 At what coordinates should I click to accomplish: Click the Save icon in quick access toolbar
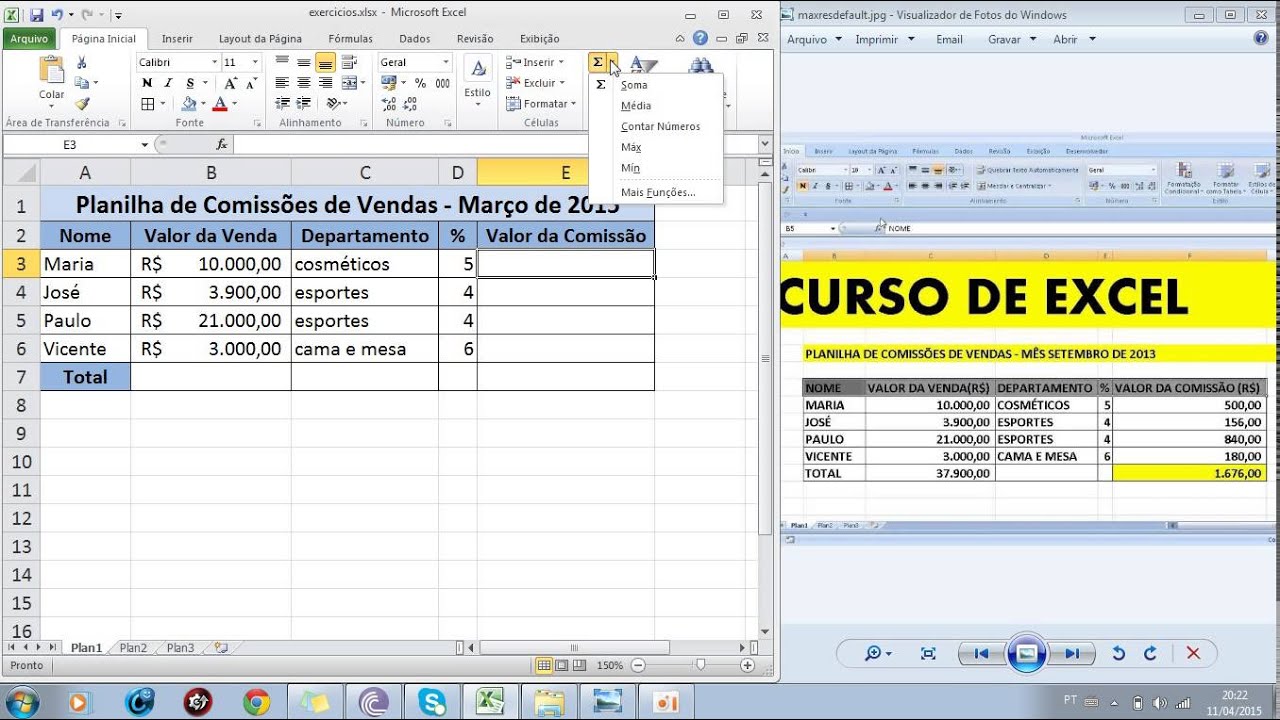coord(37,15)
